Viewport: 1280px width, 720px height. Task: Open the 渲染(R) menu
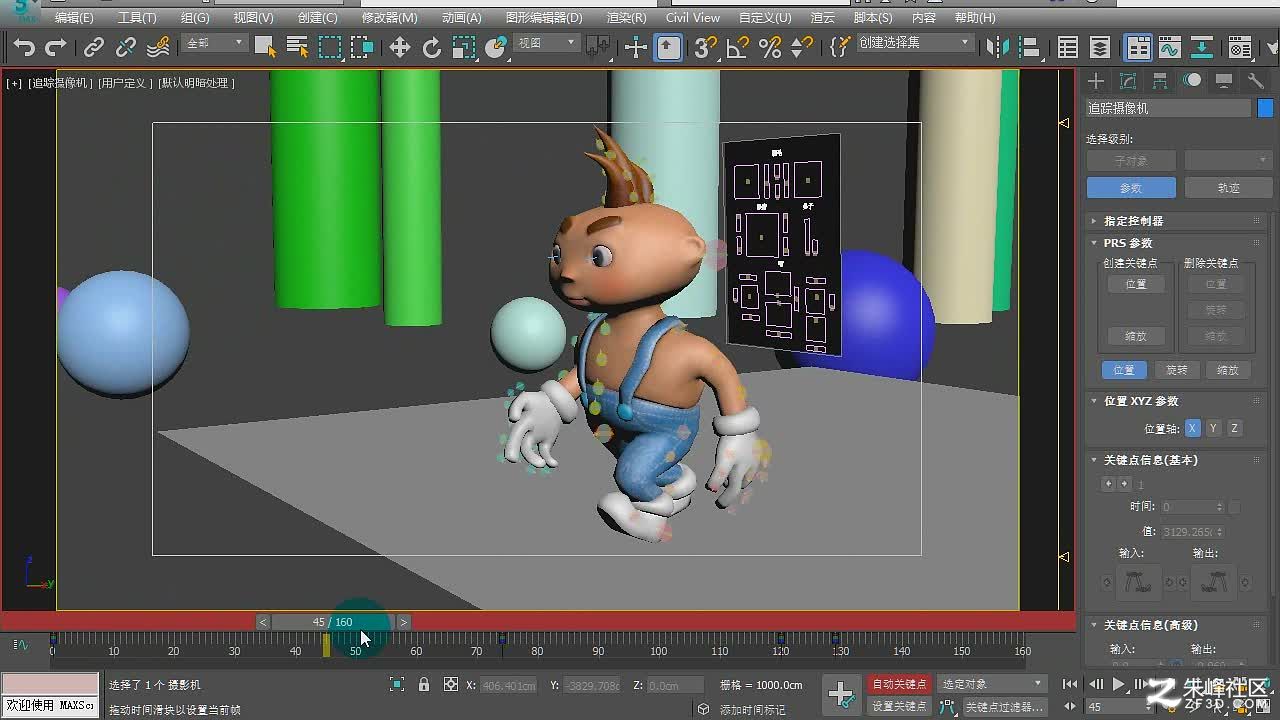[x=626, y=17]
